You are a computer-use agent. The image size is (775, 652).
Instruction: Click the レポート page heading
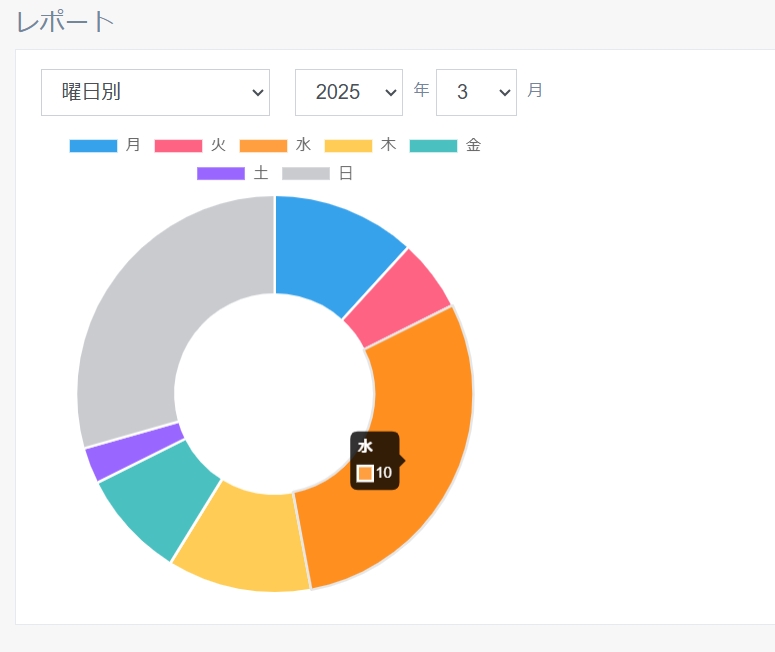pos(65,21)
